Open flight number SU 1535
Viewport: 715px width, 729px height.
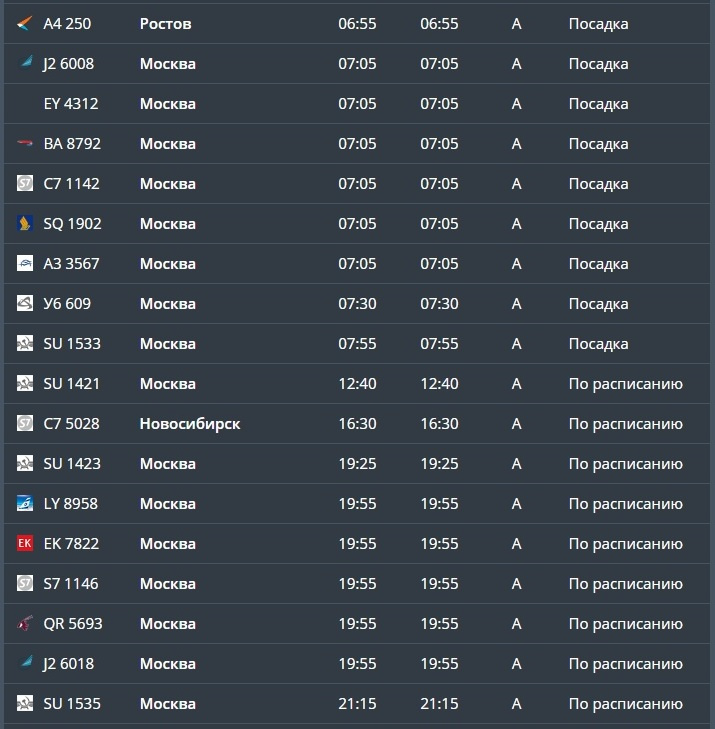tap(72, 703)
